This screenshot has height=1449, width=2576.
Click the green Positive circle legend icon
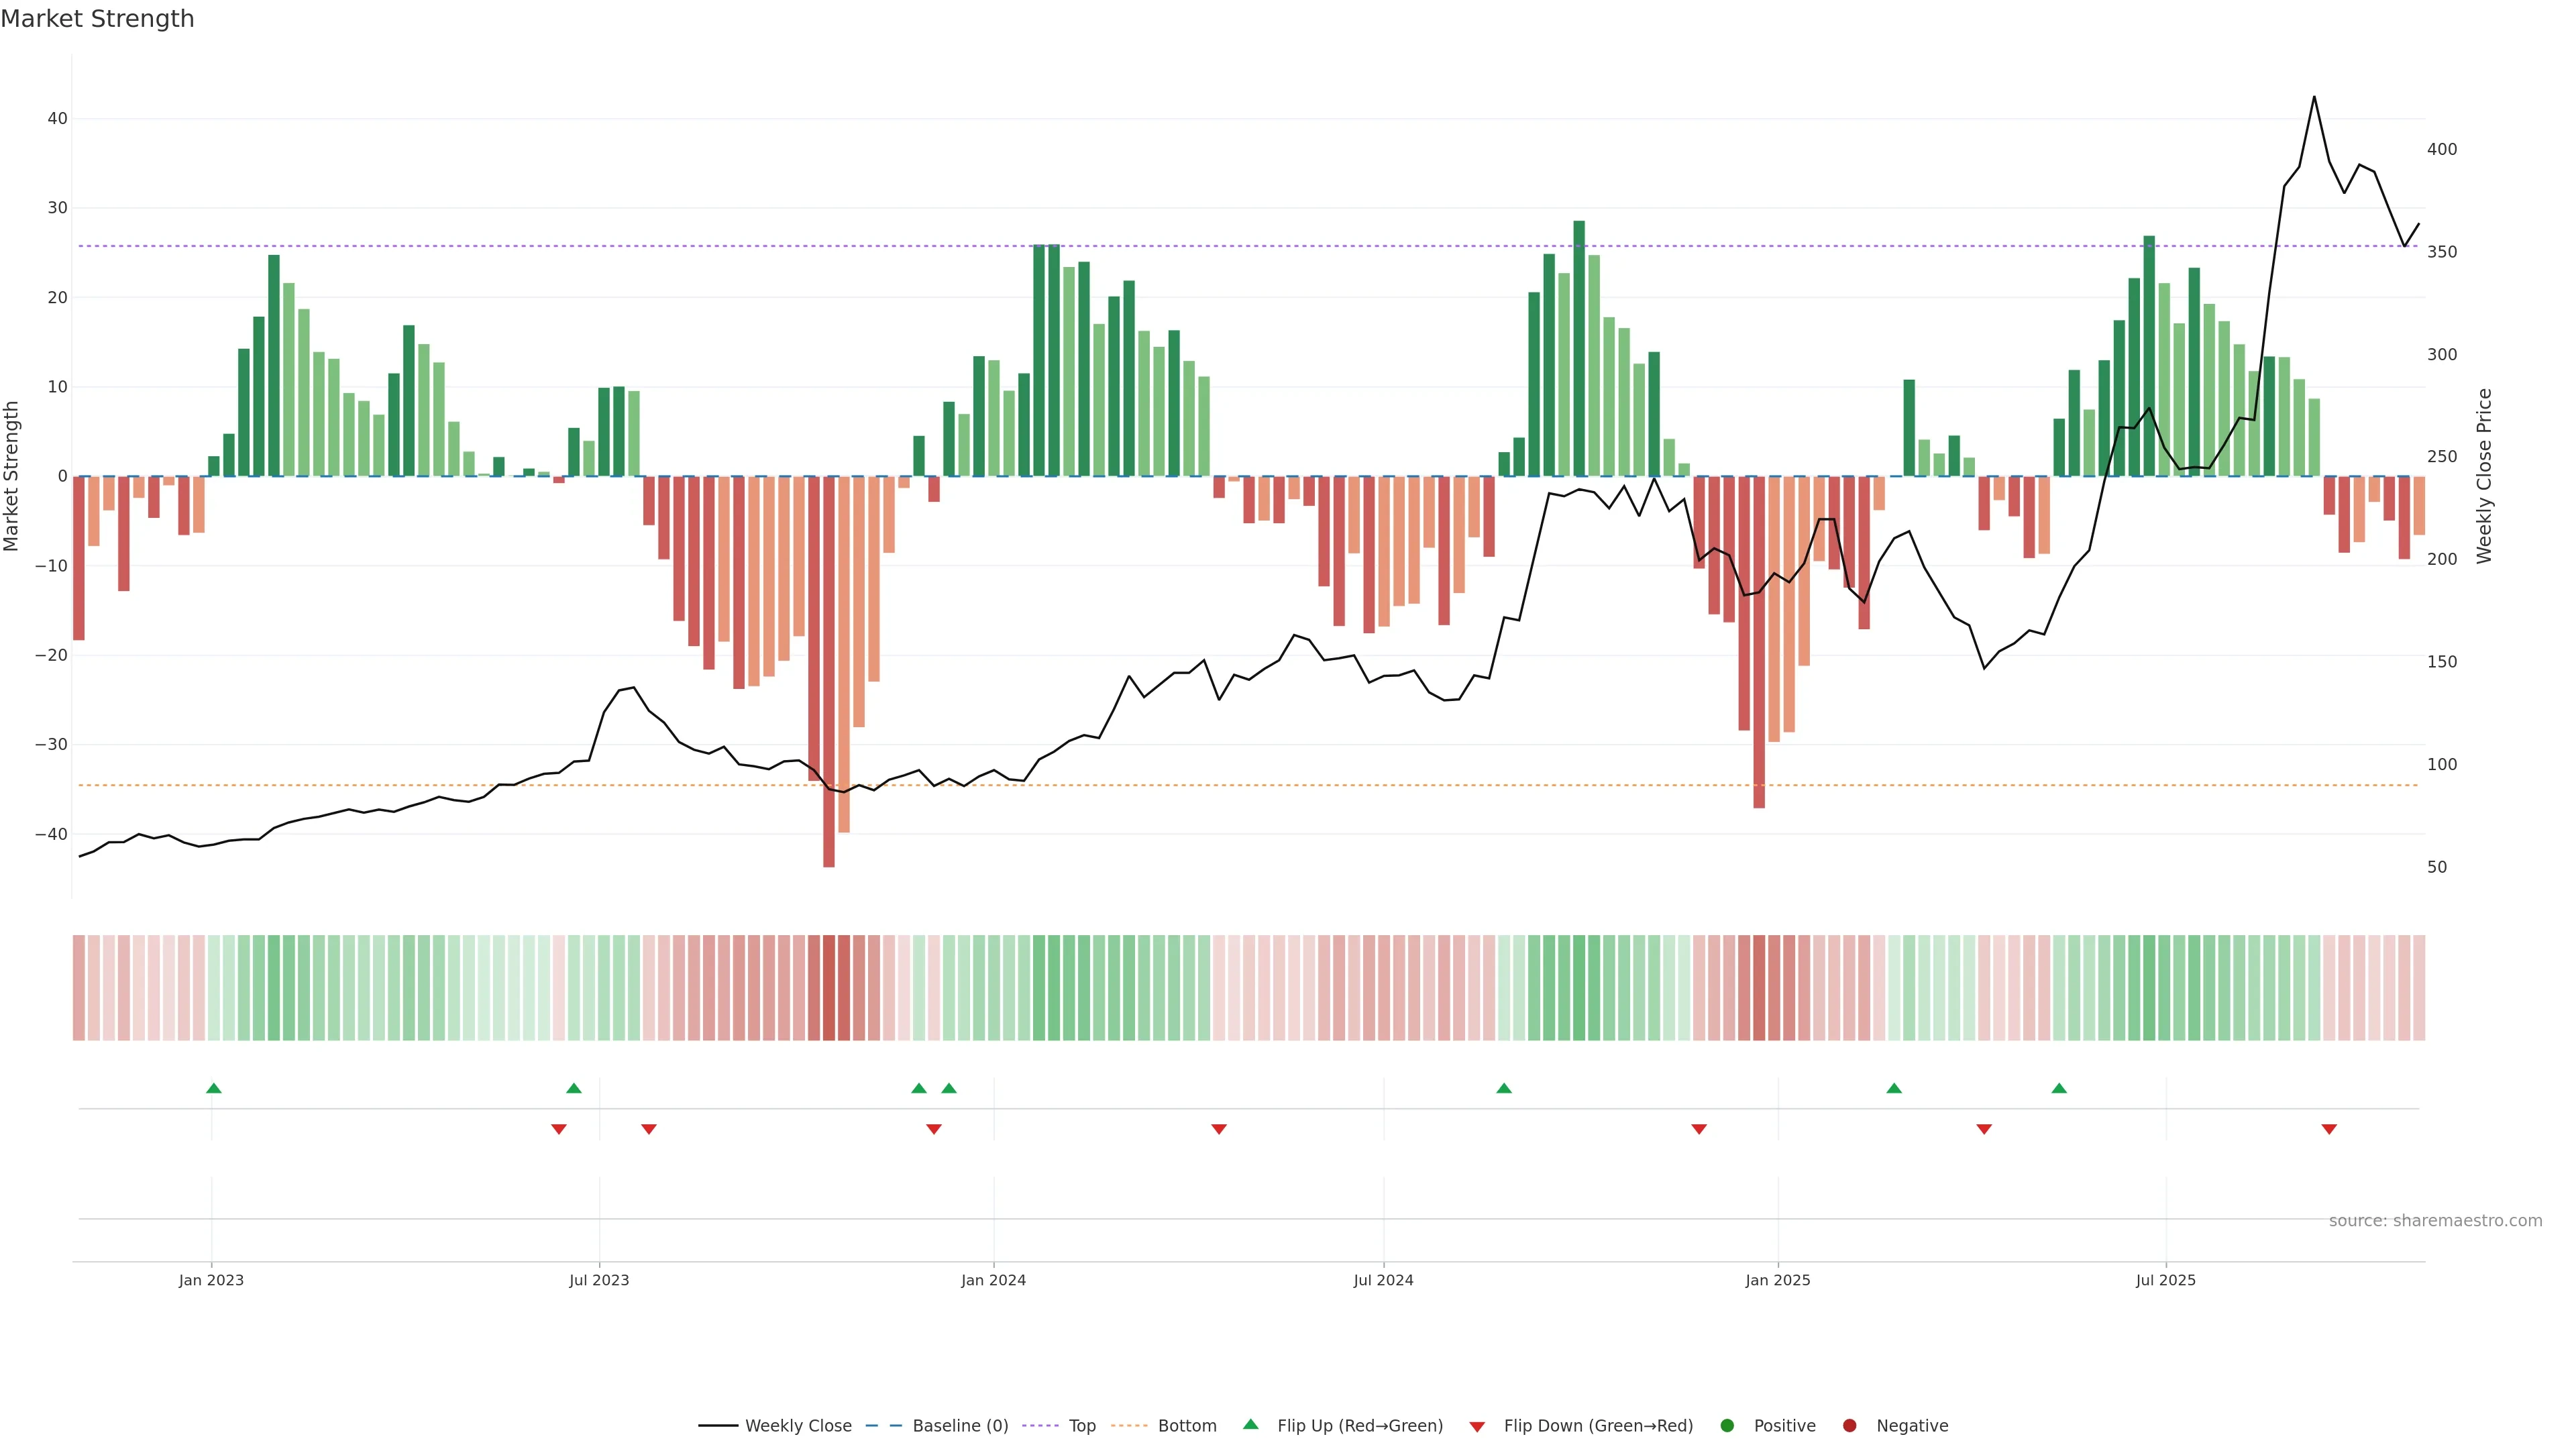(1727, 1426)
